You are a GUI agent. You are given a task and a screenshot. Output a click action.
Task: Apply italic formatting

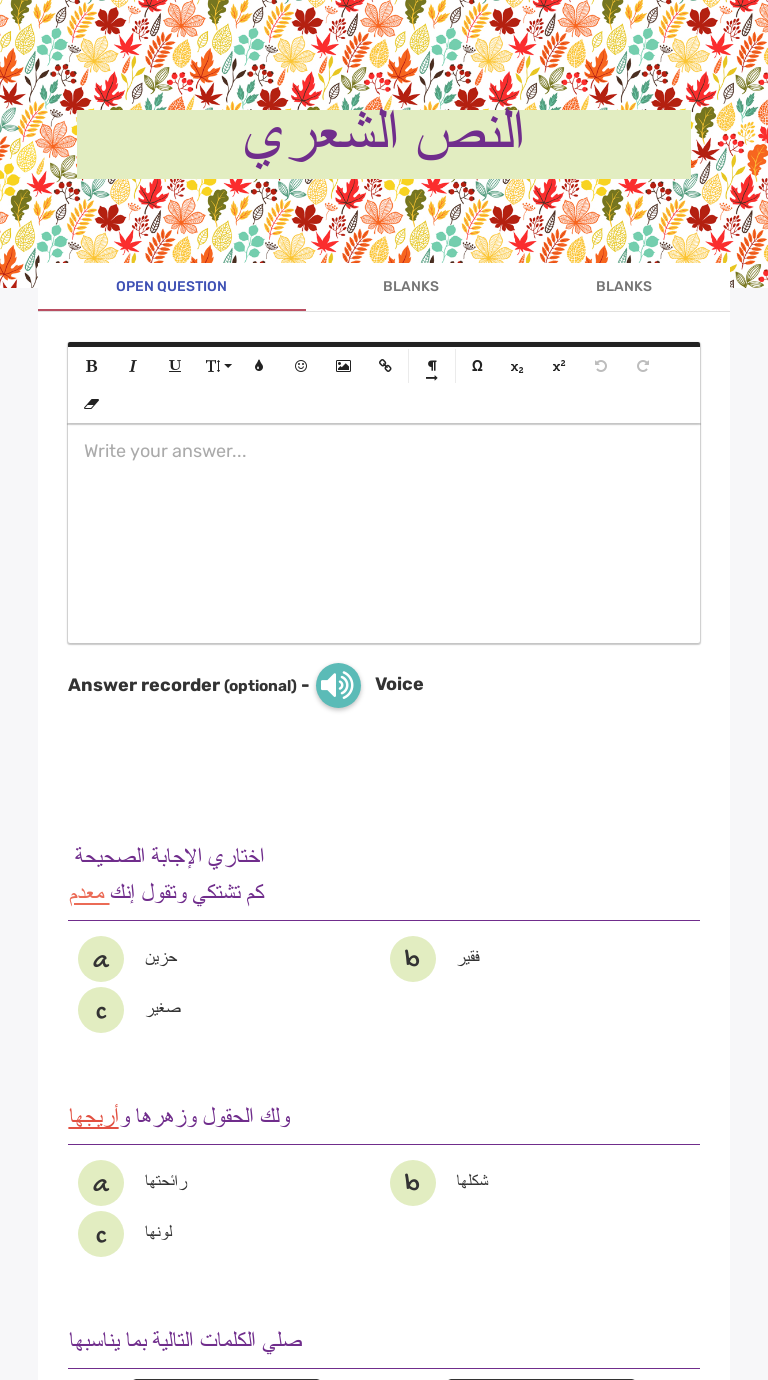coord(133,366)
